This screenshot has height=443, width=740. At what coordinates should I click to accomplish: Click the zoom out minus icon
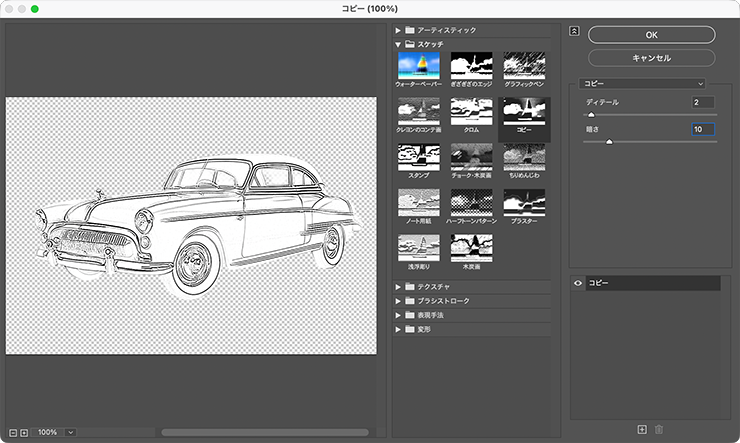(11, 432)
